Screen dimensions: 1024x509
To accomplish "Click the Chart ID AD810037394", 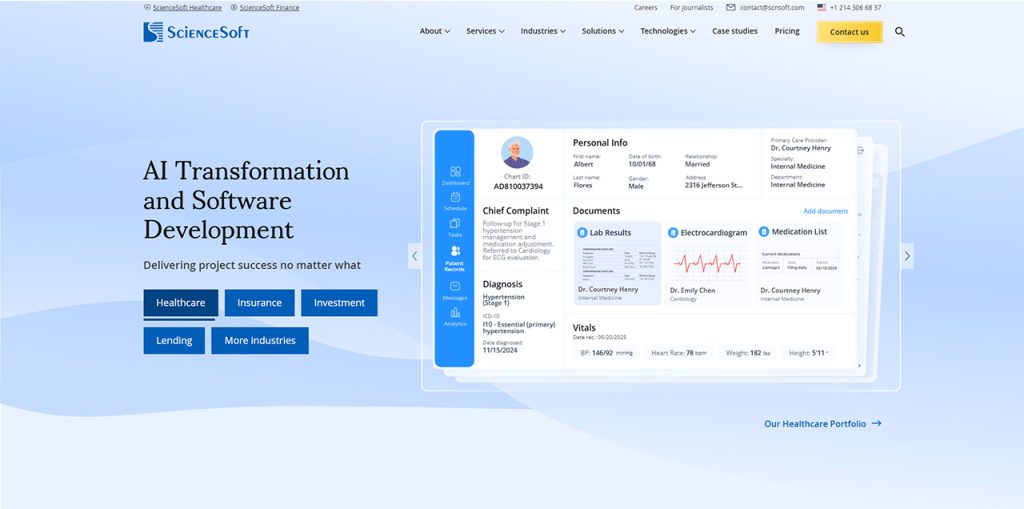I will (x=518, y=186).
